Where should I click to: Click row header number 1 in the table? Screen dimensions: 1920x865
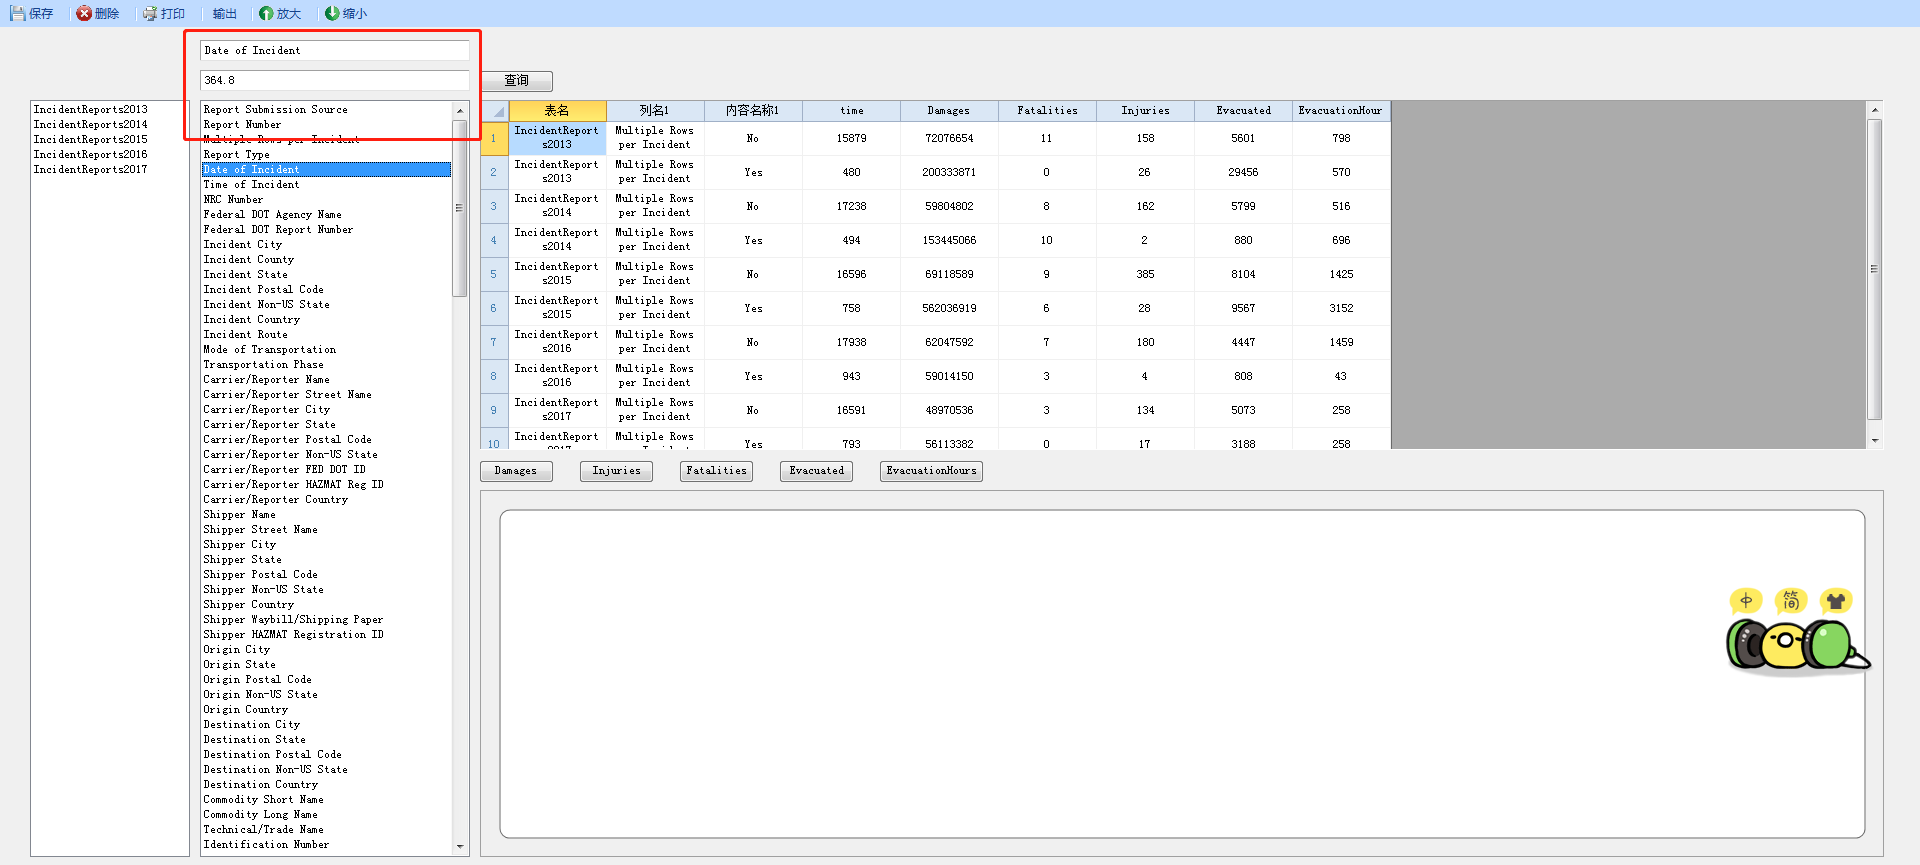(494, 138)
